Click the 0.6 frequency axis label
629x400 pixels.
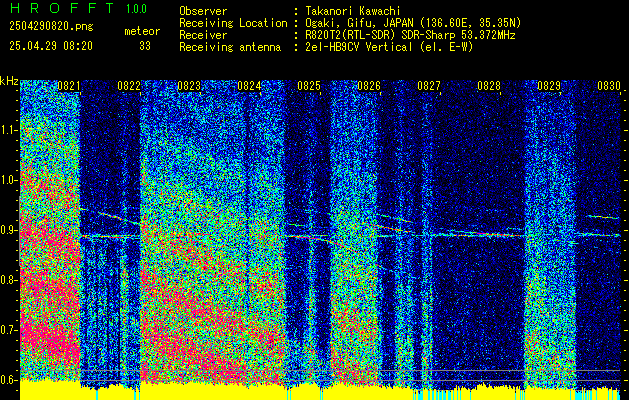coord(8,380)
